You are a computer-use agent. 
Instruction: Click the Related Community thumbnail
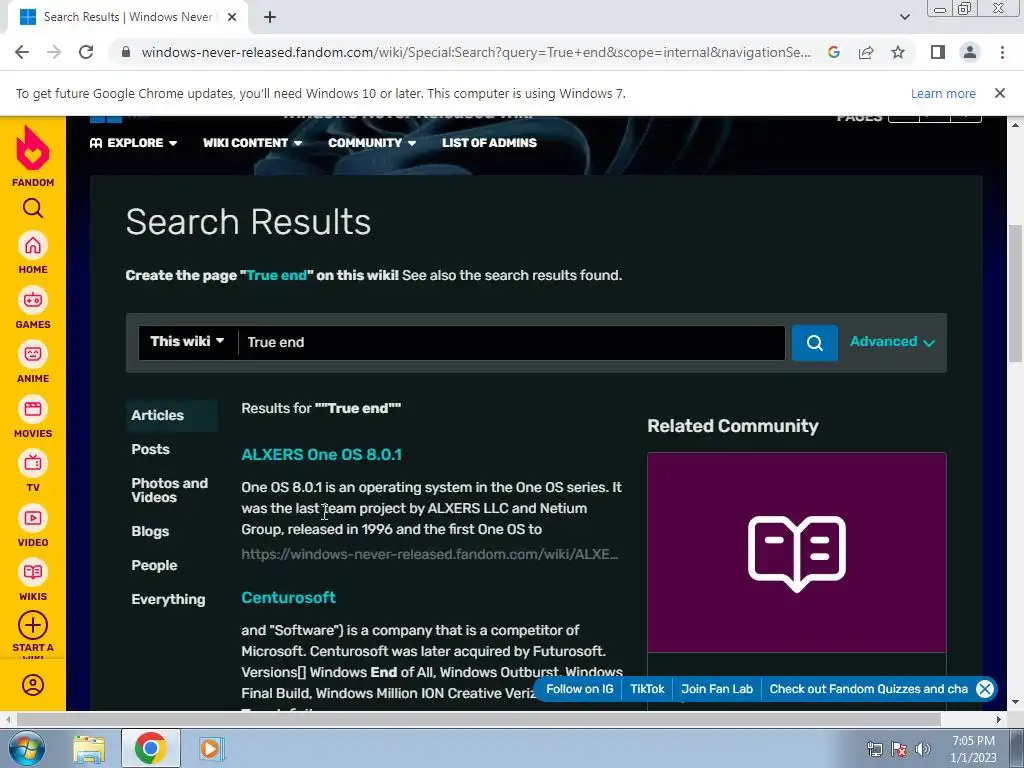tap(797, 552)
